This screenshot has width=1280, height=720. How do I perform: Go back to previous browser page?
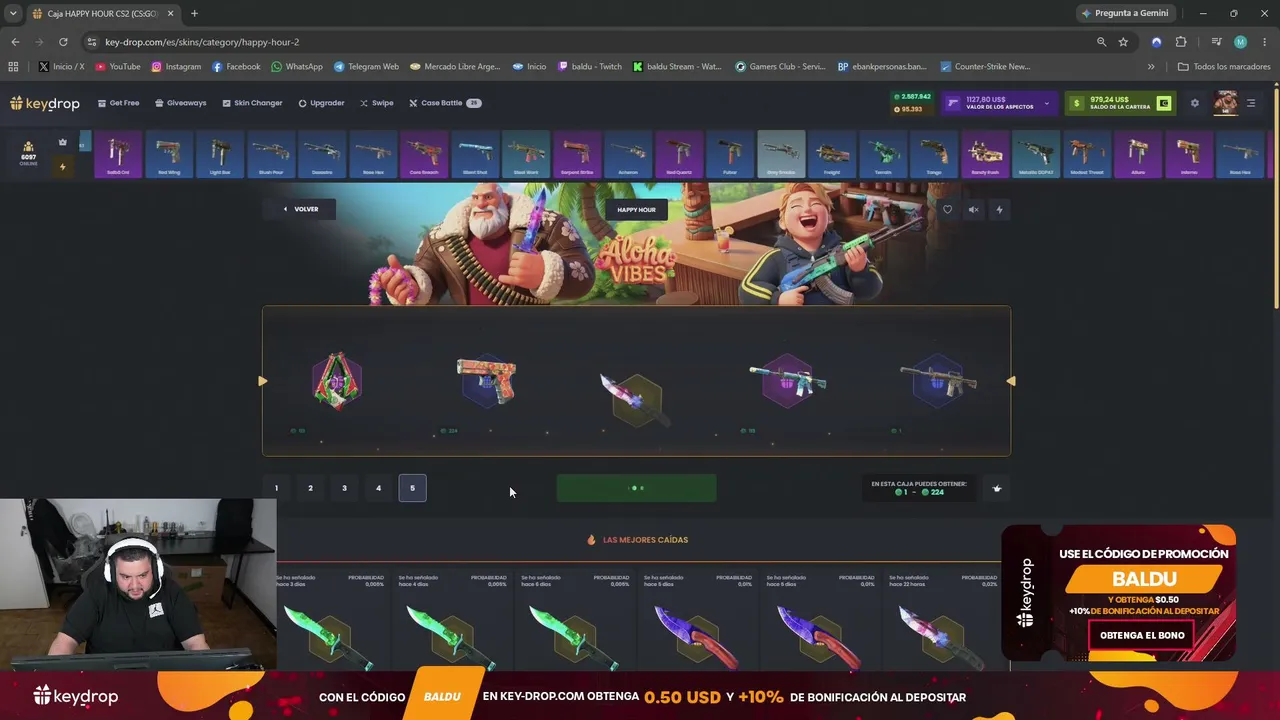click(15, 42)
